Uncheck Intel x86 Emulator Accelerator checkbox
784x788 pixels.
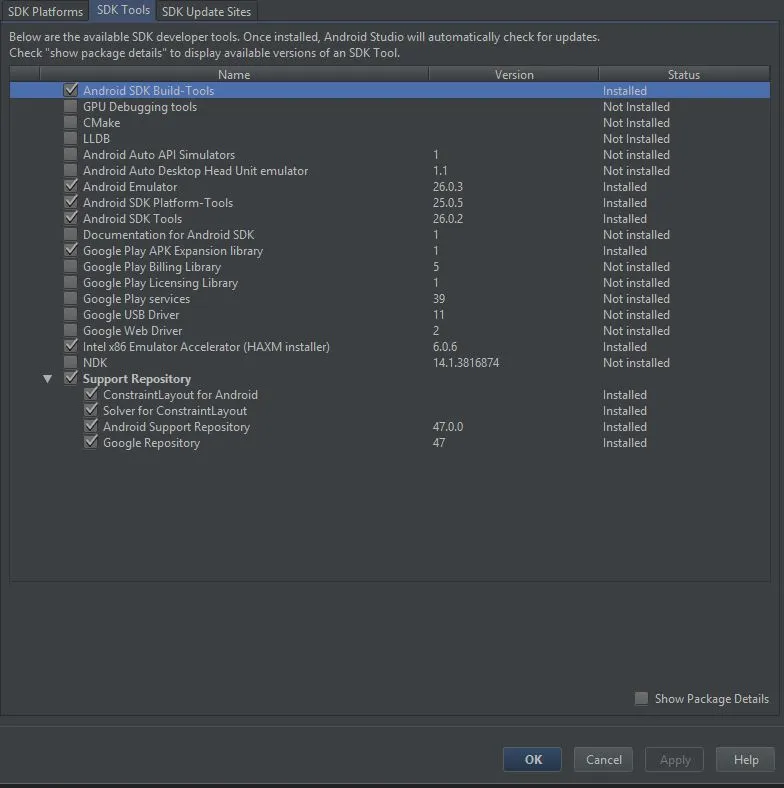(71, 346)
